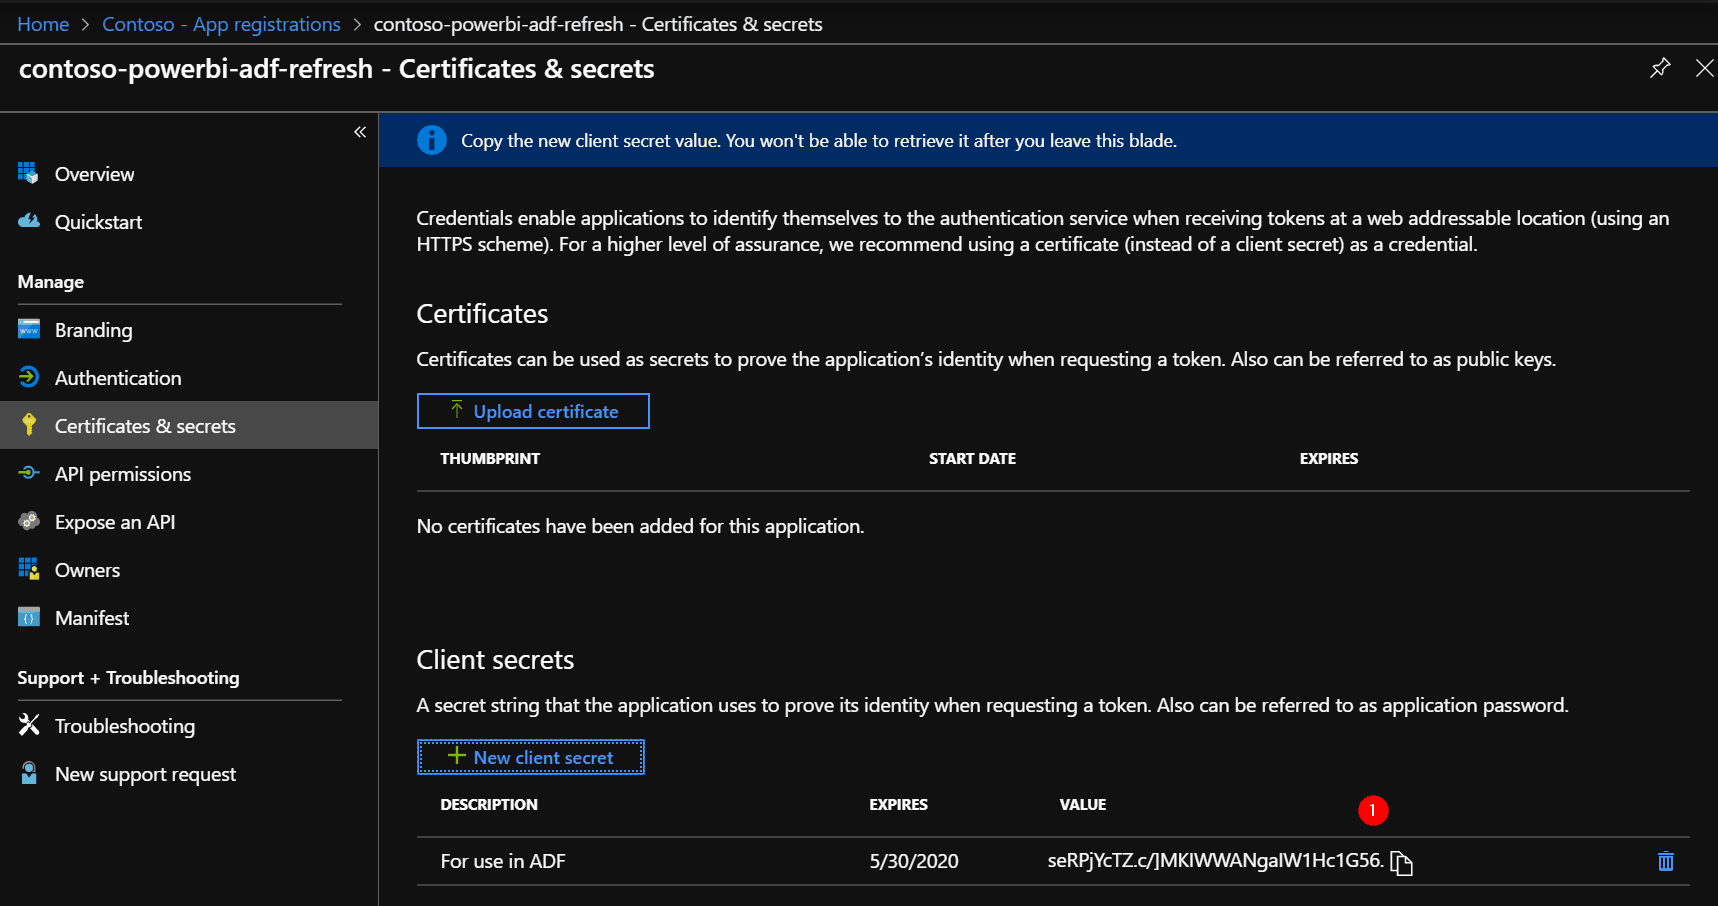This screenshot has width=1718, height=906.
Task: Pin the blade with pin icon
Action: click(1660, 68)
